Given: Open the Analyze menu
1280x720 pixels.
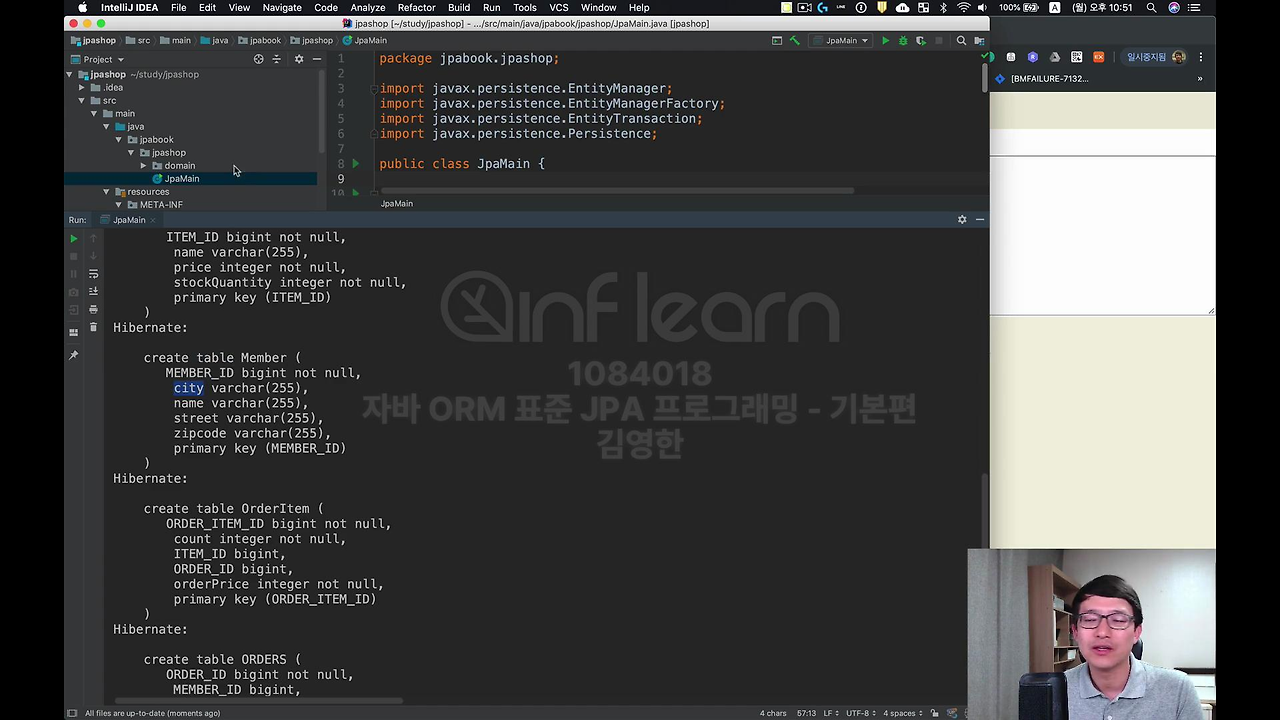Looking at the screenshot, I should pos(367,7).
